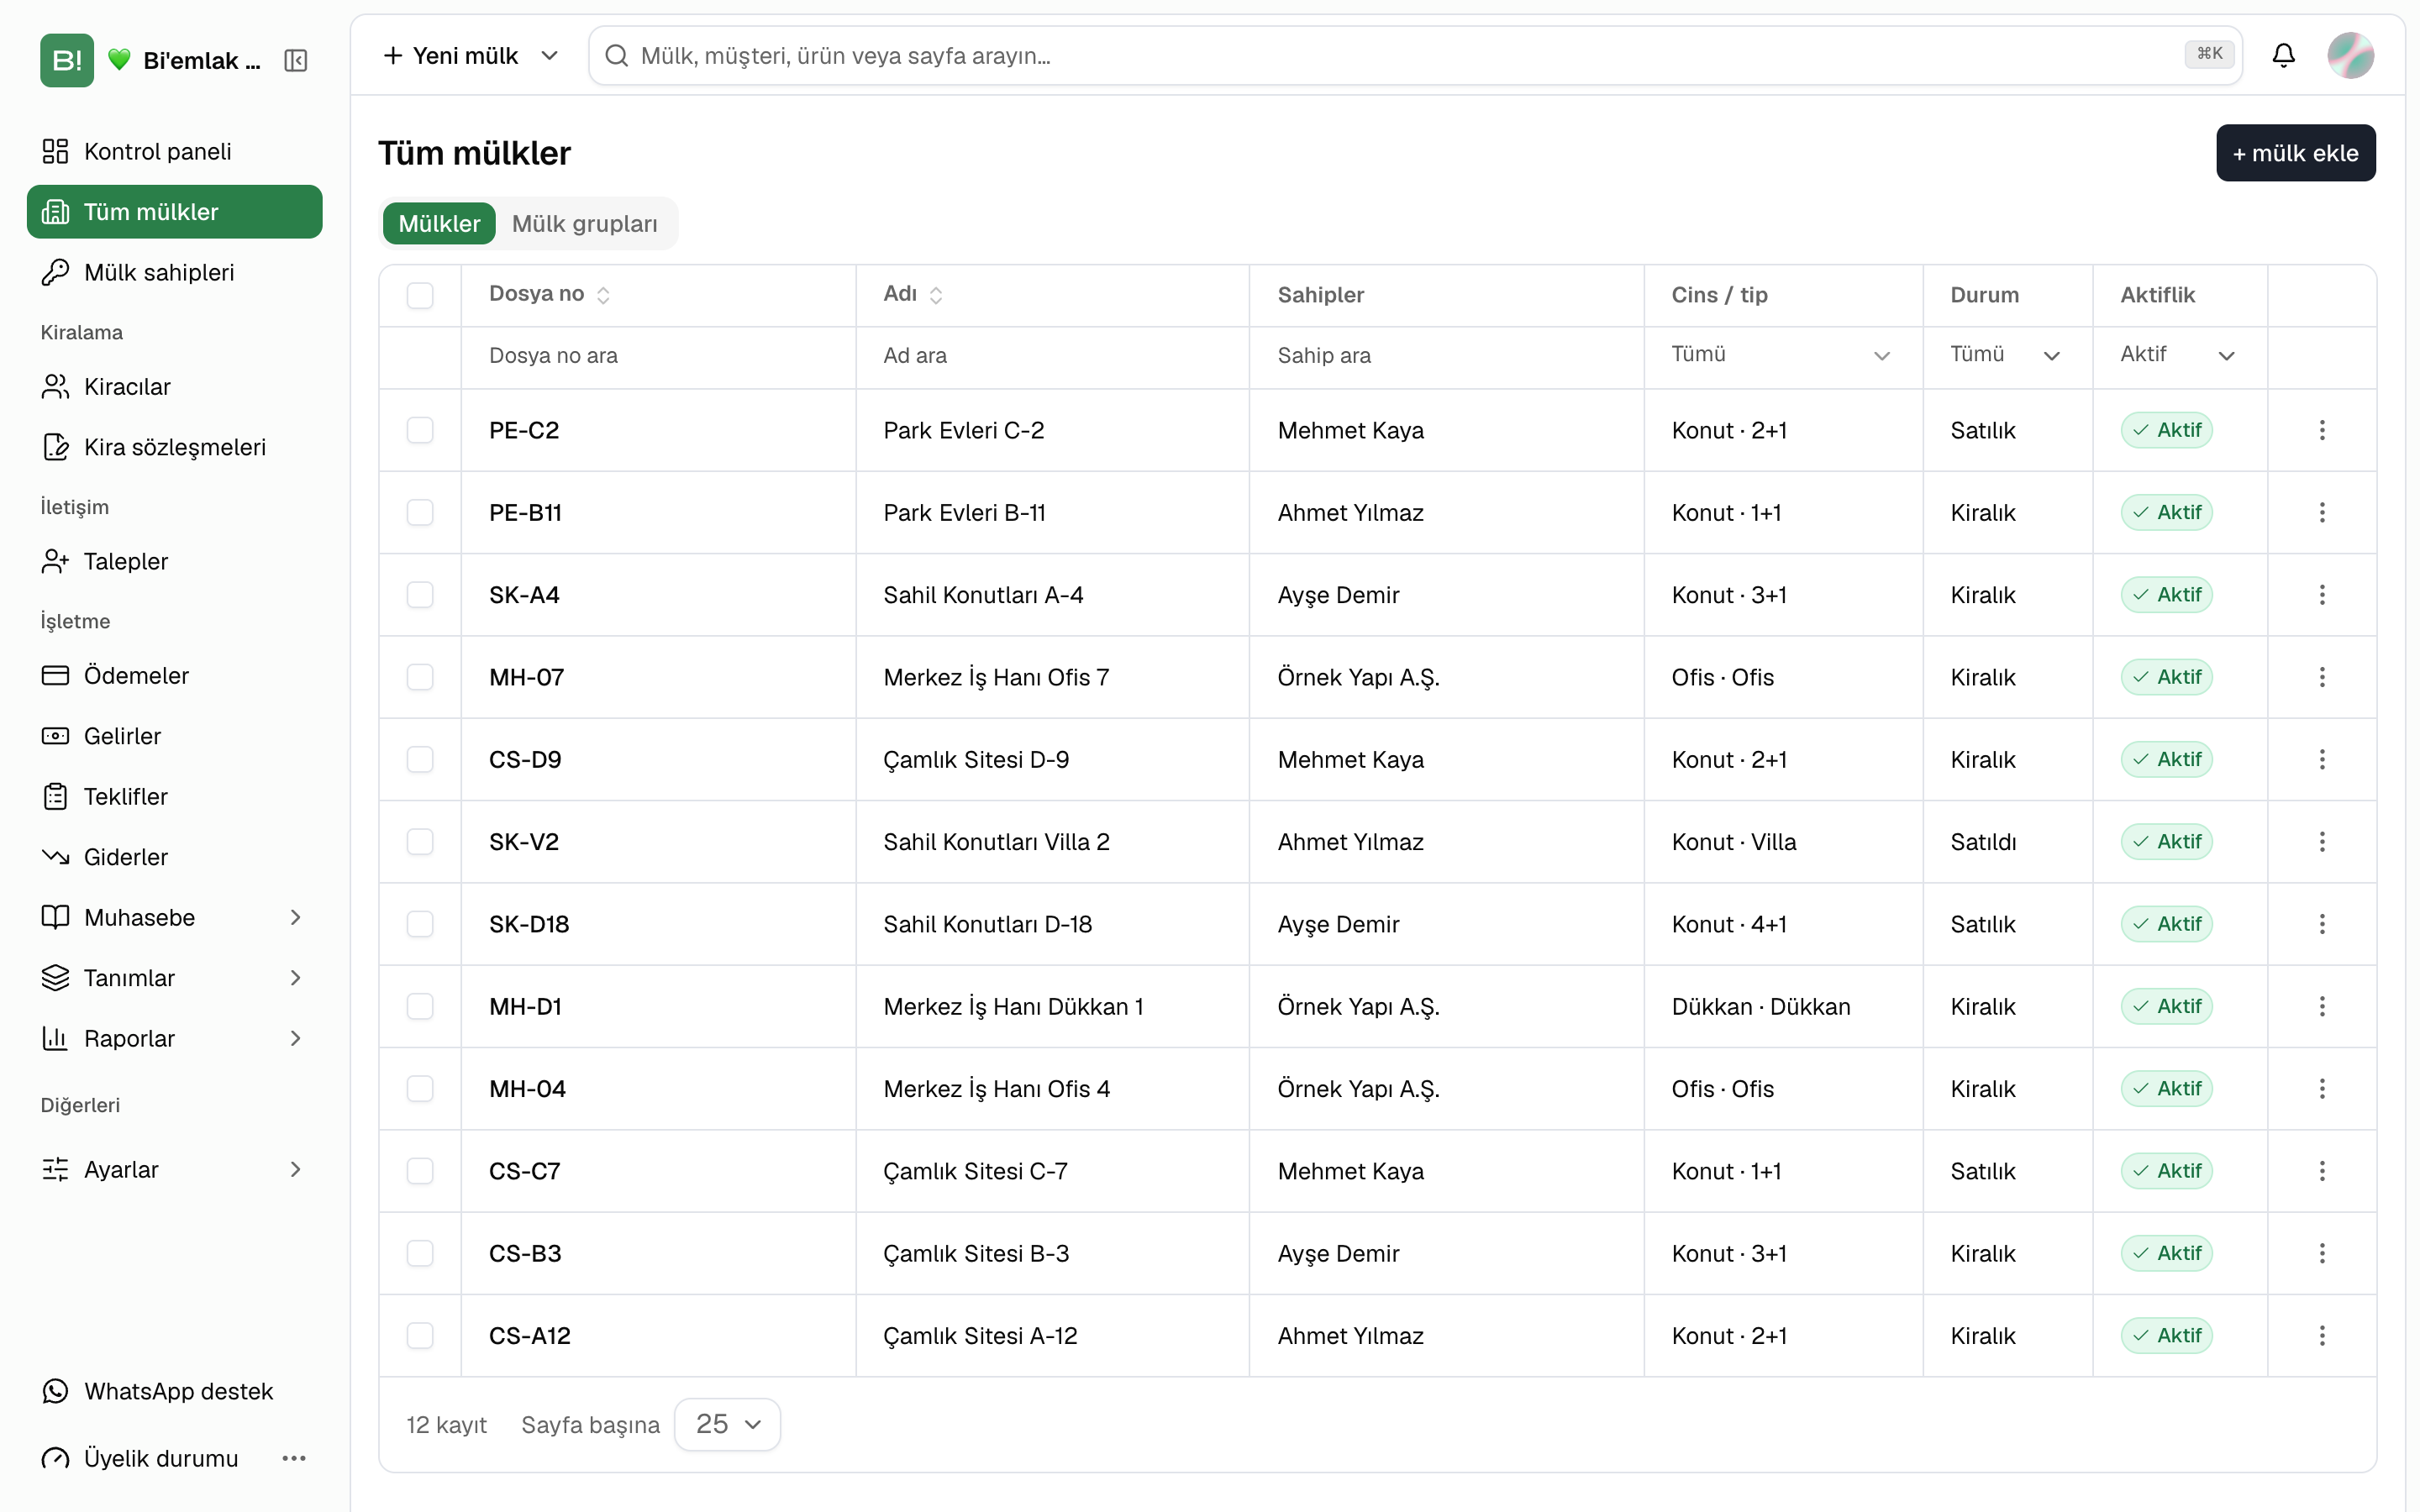Open Aktiflik filter dropdown
The width and height of the screenshot is (2420, 1512).
(2177, 355)
